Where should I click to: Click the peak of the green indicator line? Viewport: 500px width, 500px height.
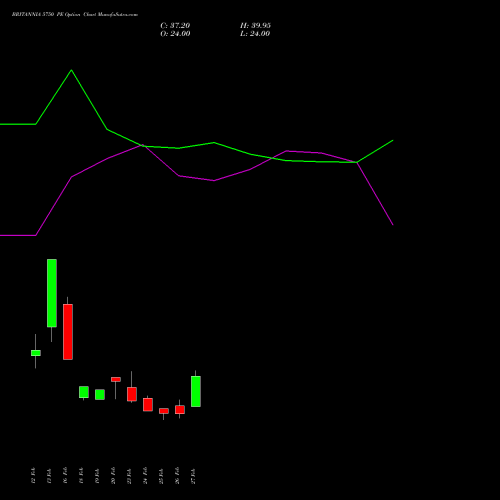click(x=71, y=70)
